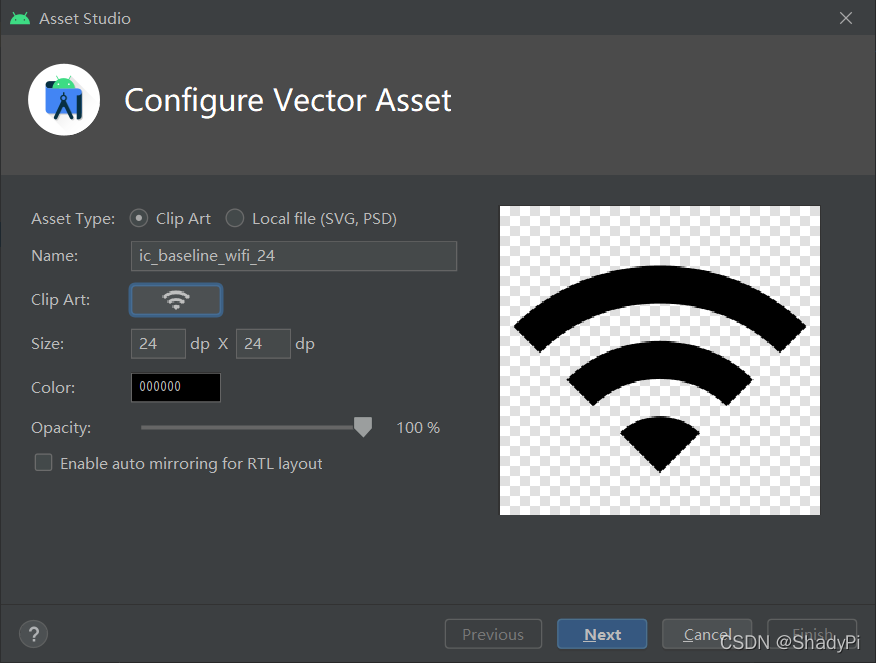
Task: Click the wifi vector preview image
Action: tap(660, 360)
